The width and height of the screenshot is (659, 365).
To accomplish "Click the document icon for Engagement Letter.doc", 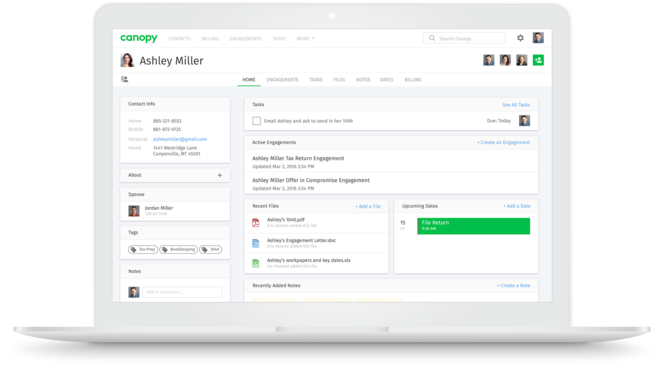I will pos(256,243).
